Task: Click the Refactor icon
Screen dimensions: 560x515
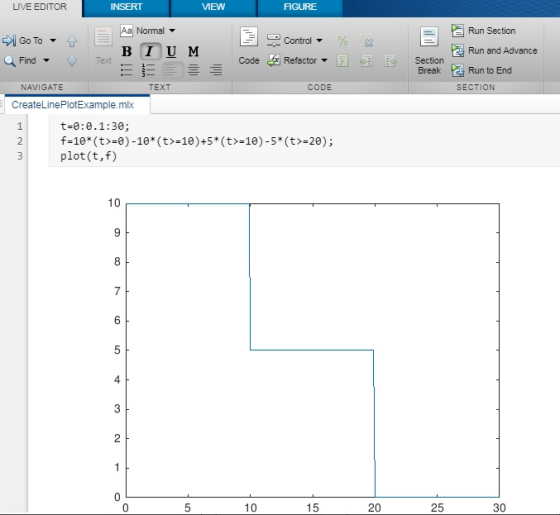Action: [x=274, y=60]
